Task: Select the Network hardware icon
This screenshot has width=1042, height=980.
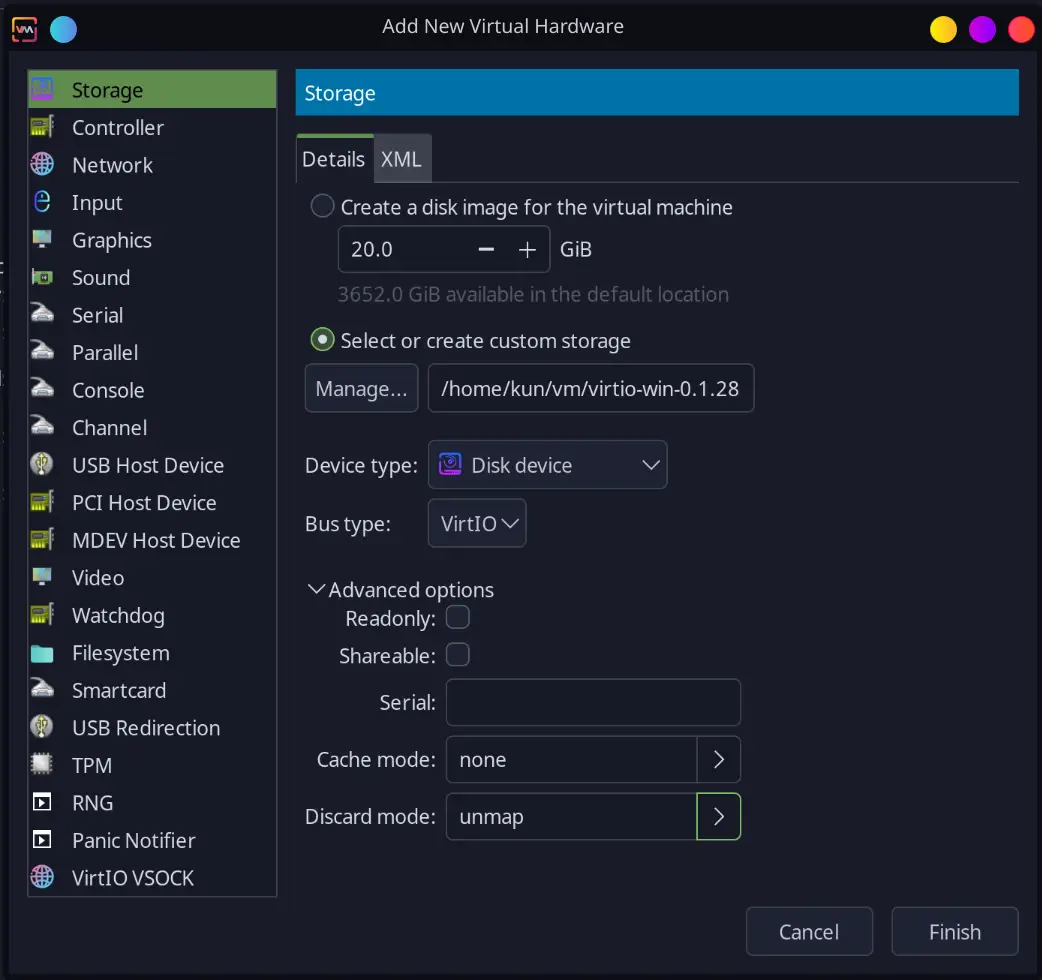Action: pos(42,165)
